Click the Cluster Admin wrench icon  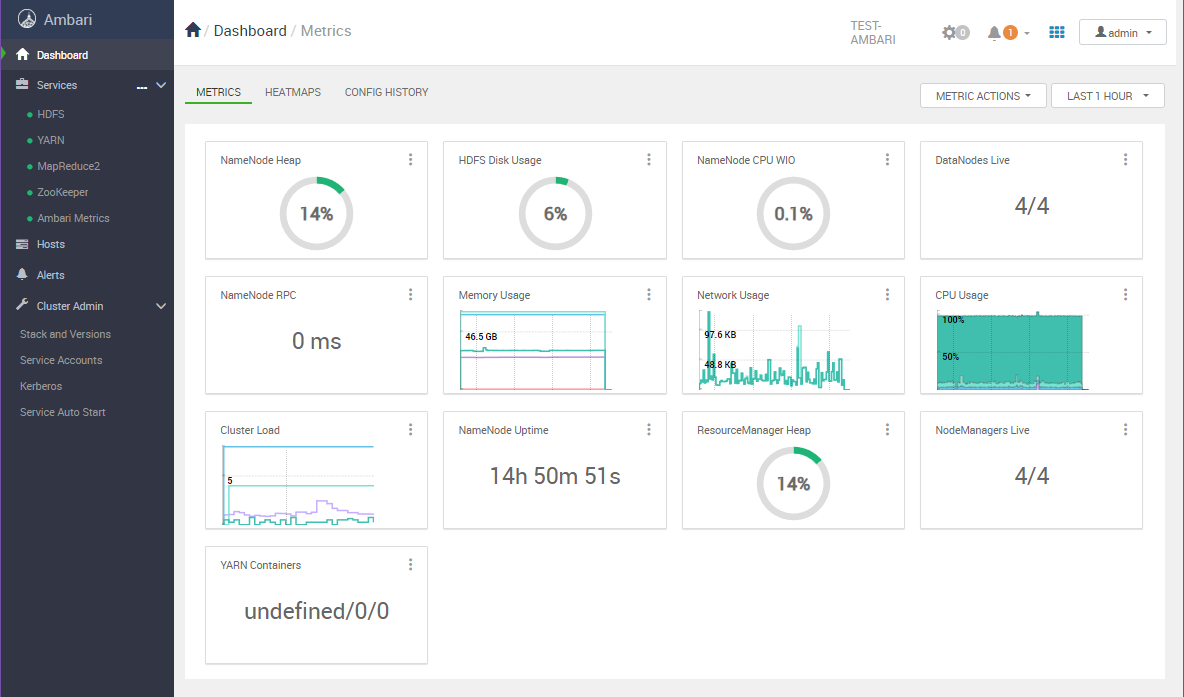pyautogui.click(x=20, y=305)
